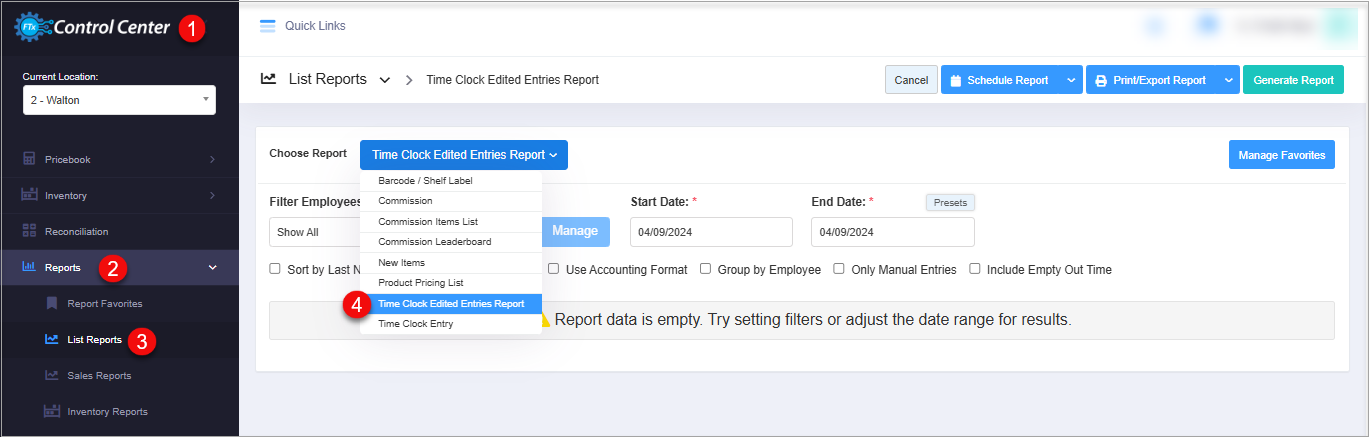1369x437 pixels.
Task: Click the Quick Links hamburger icon
Action: (267, 26)
